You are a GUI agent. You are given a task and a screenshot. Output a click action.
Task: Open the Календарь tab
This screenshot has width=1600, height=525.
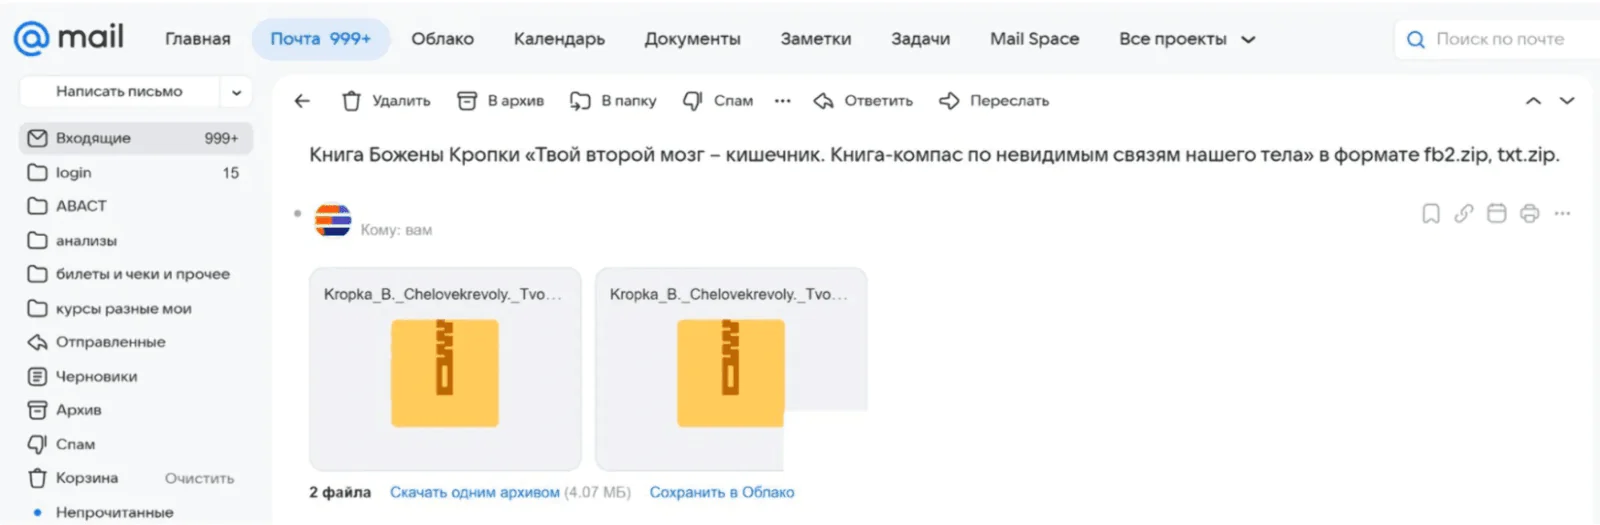tap(559, 39)
